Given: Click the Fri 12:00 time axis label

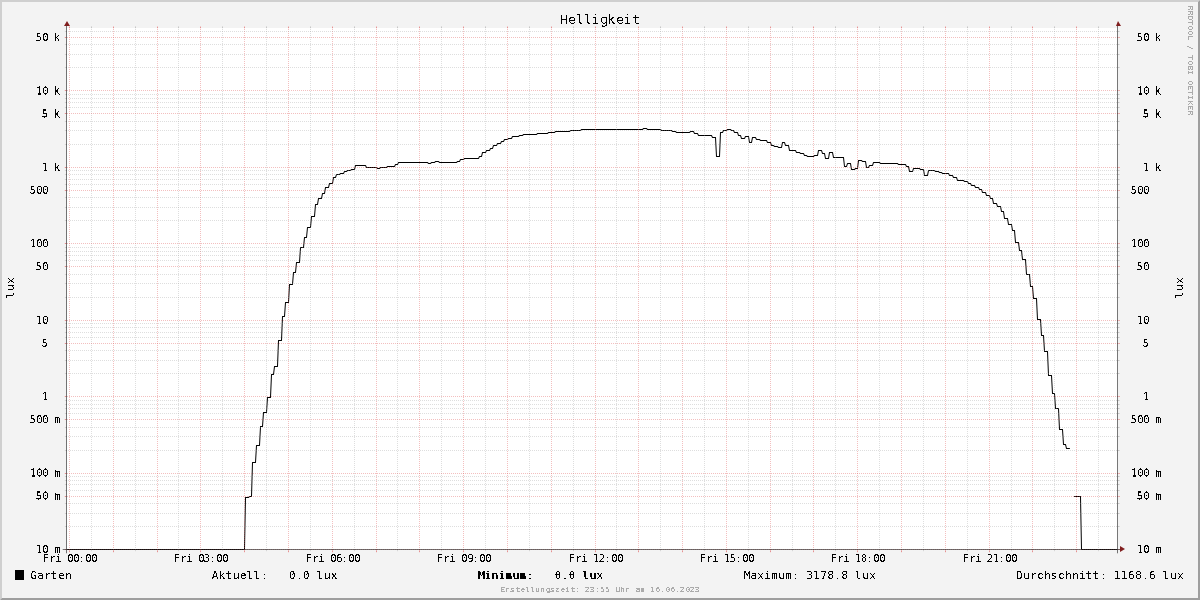Looking at the screenshot, I should 596,558.
